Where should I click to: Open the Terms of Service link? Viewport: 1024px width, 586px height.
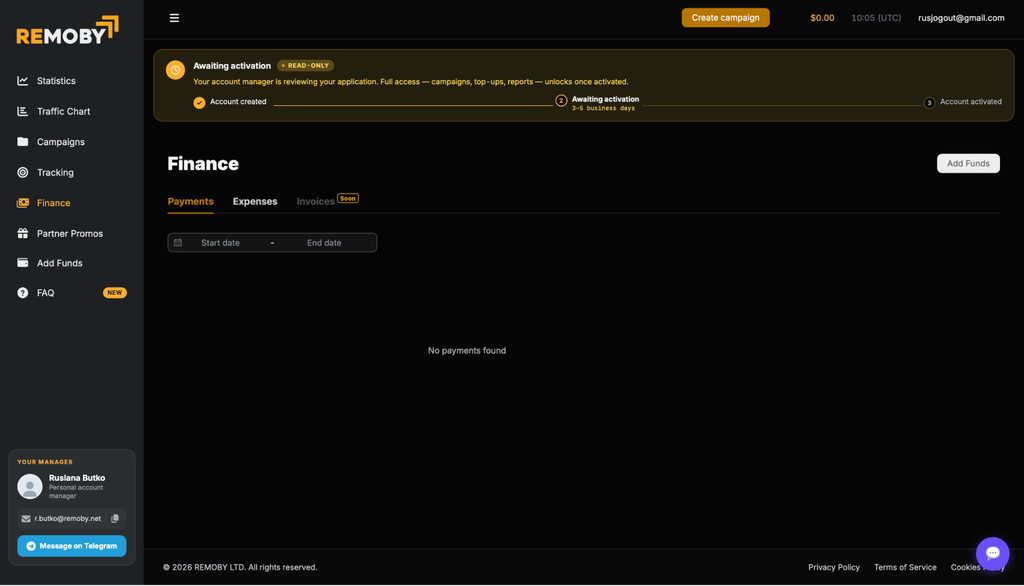pyautogui.click(x=904, y=567)
